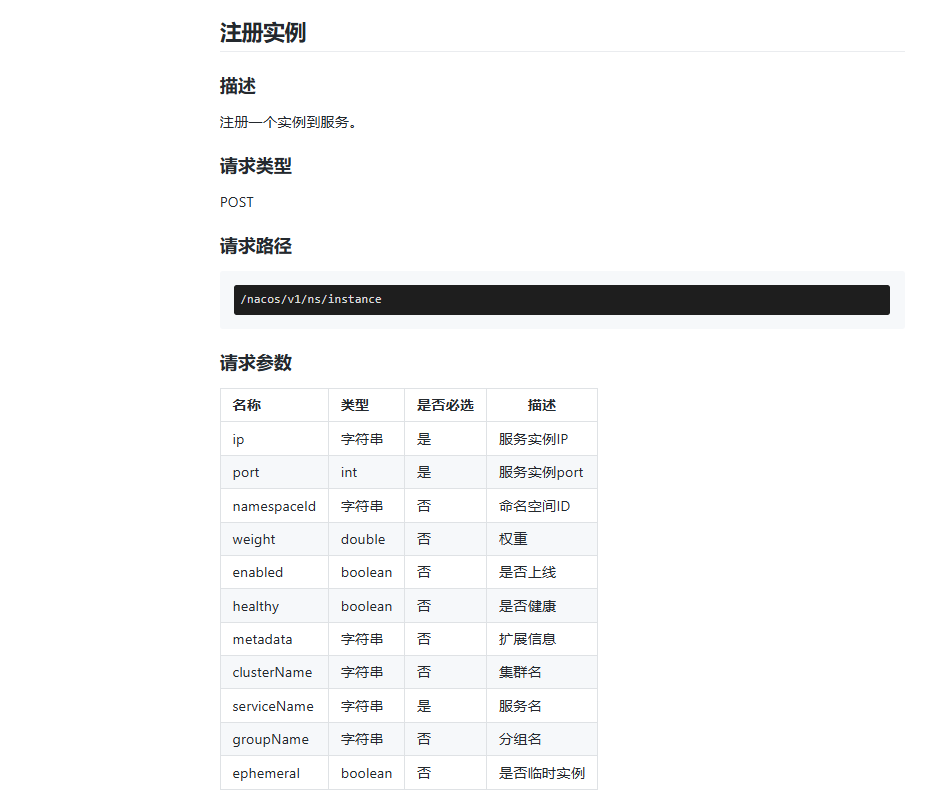930x795 pixels.
Task: Click boolean type in the enabled row
Action: pos(367,573)
